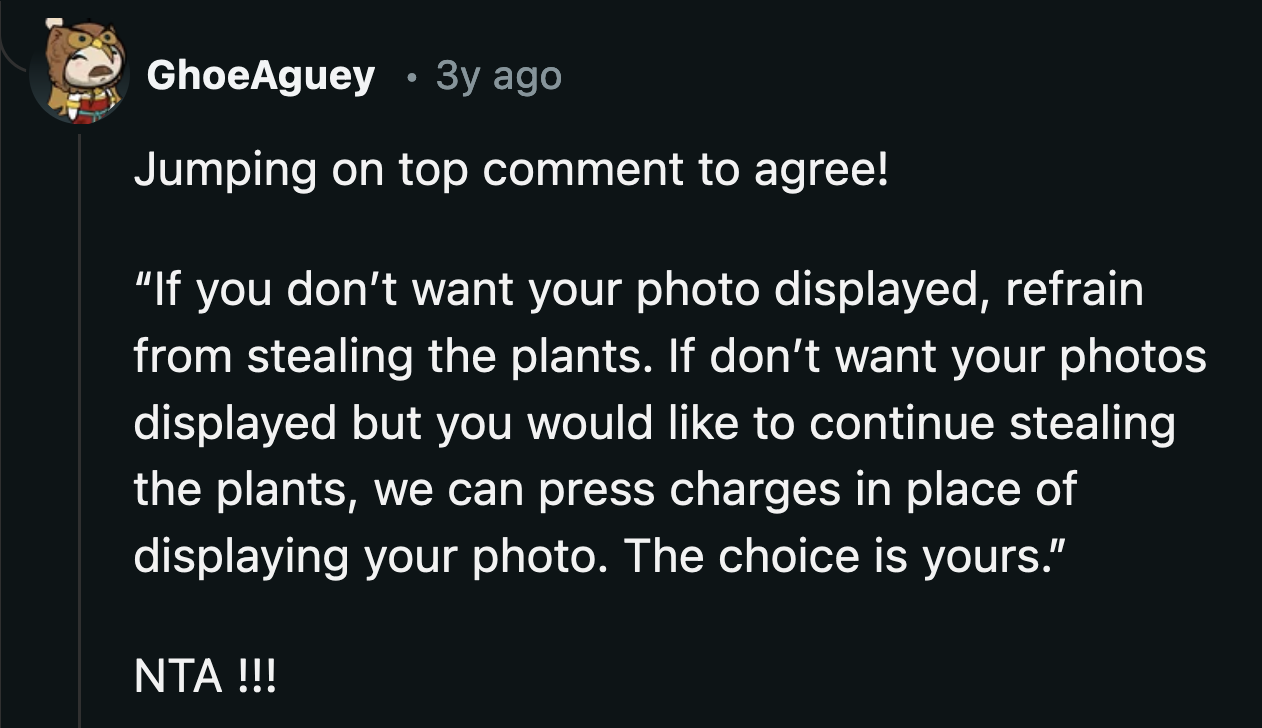Click the word refrain in the quote

coord(1074,290)
